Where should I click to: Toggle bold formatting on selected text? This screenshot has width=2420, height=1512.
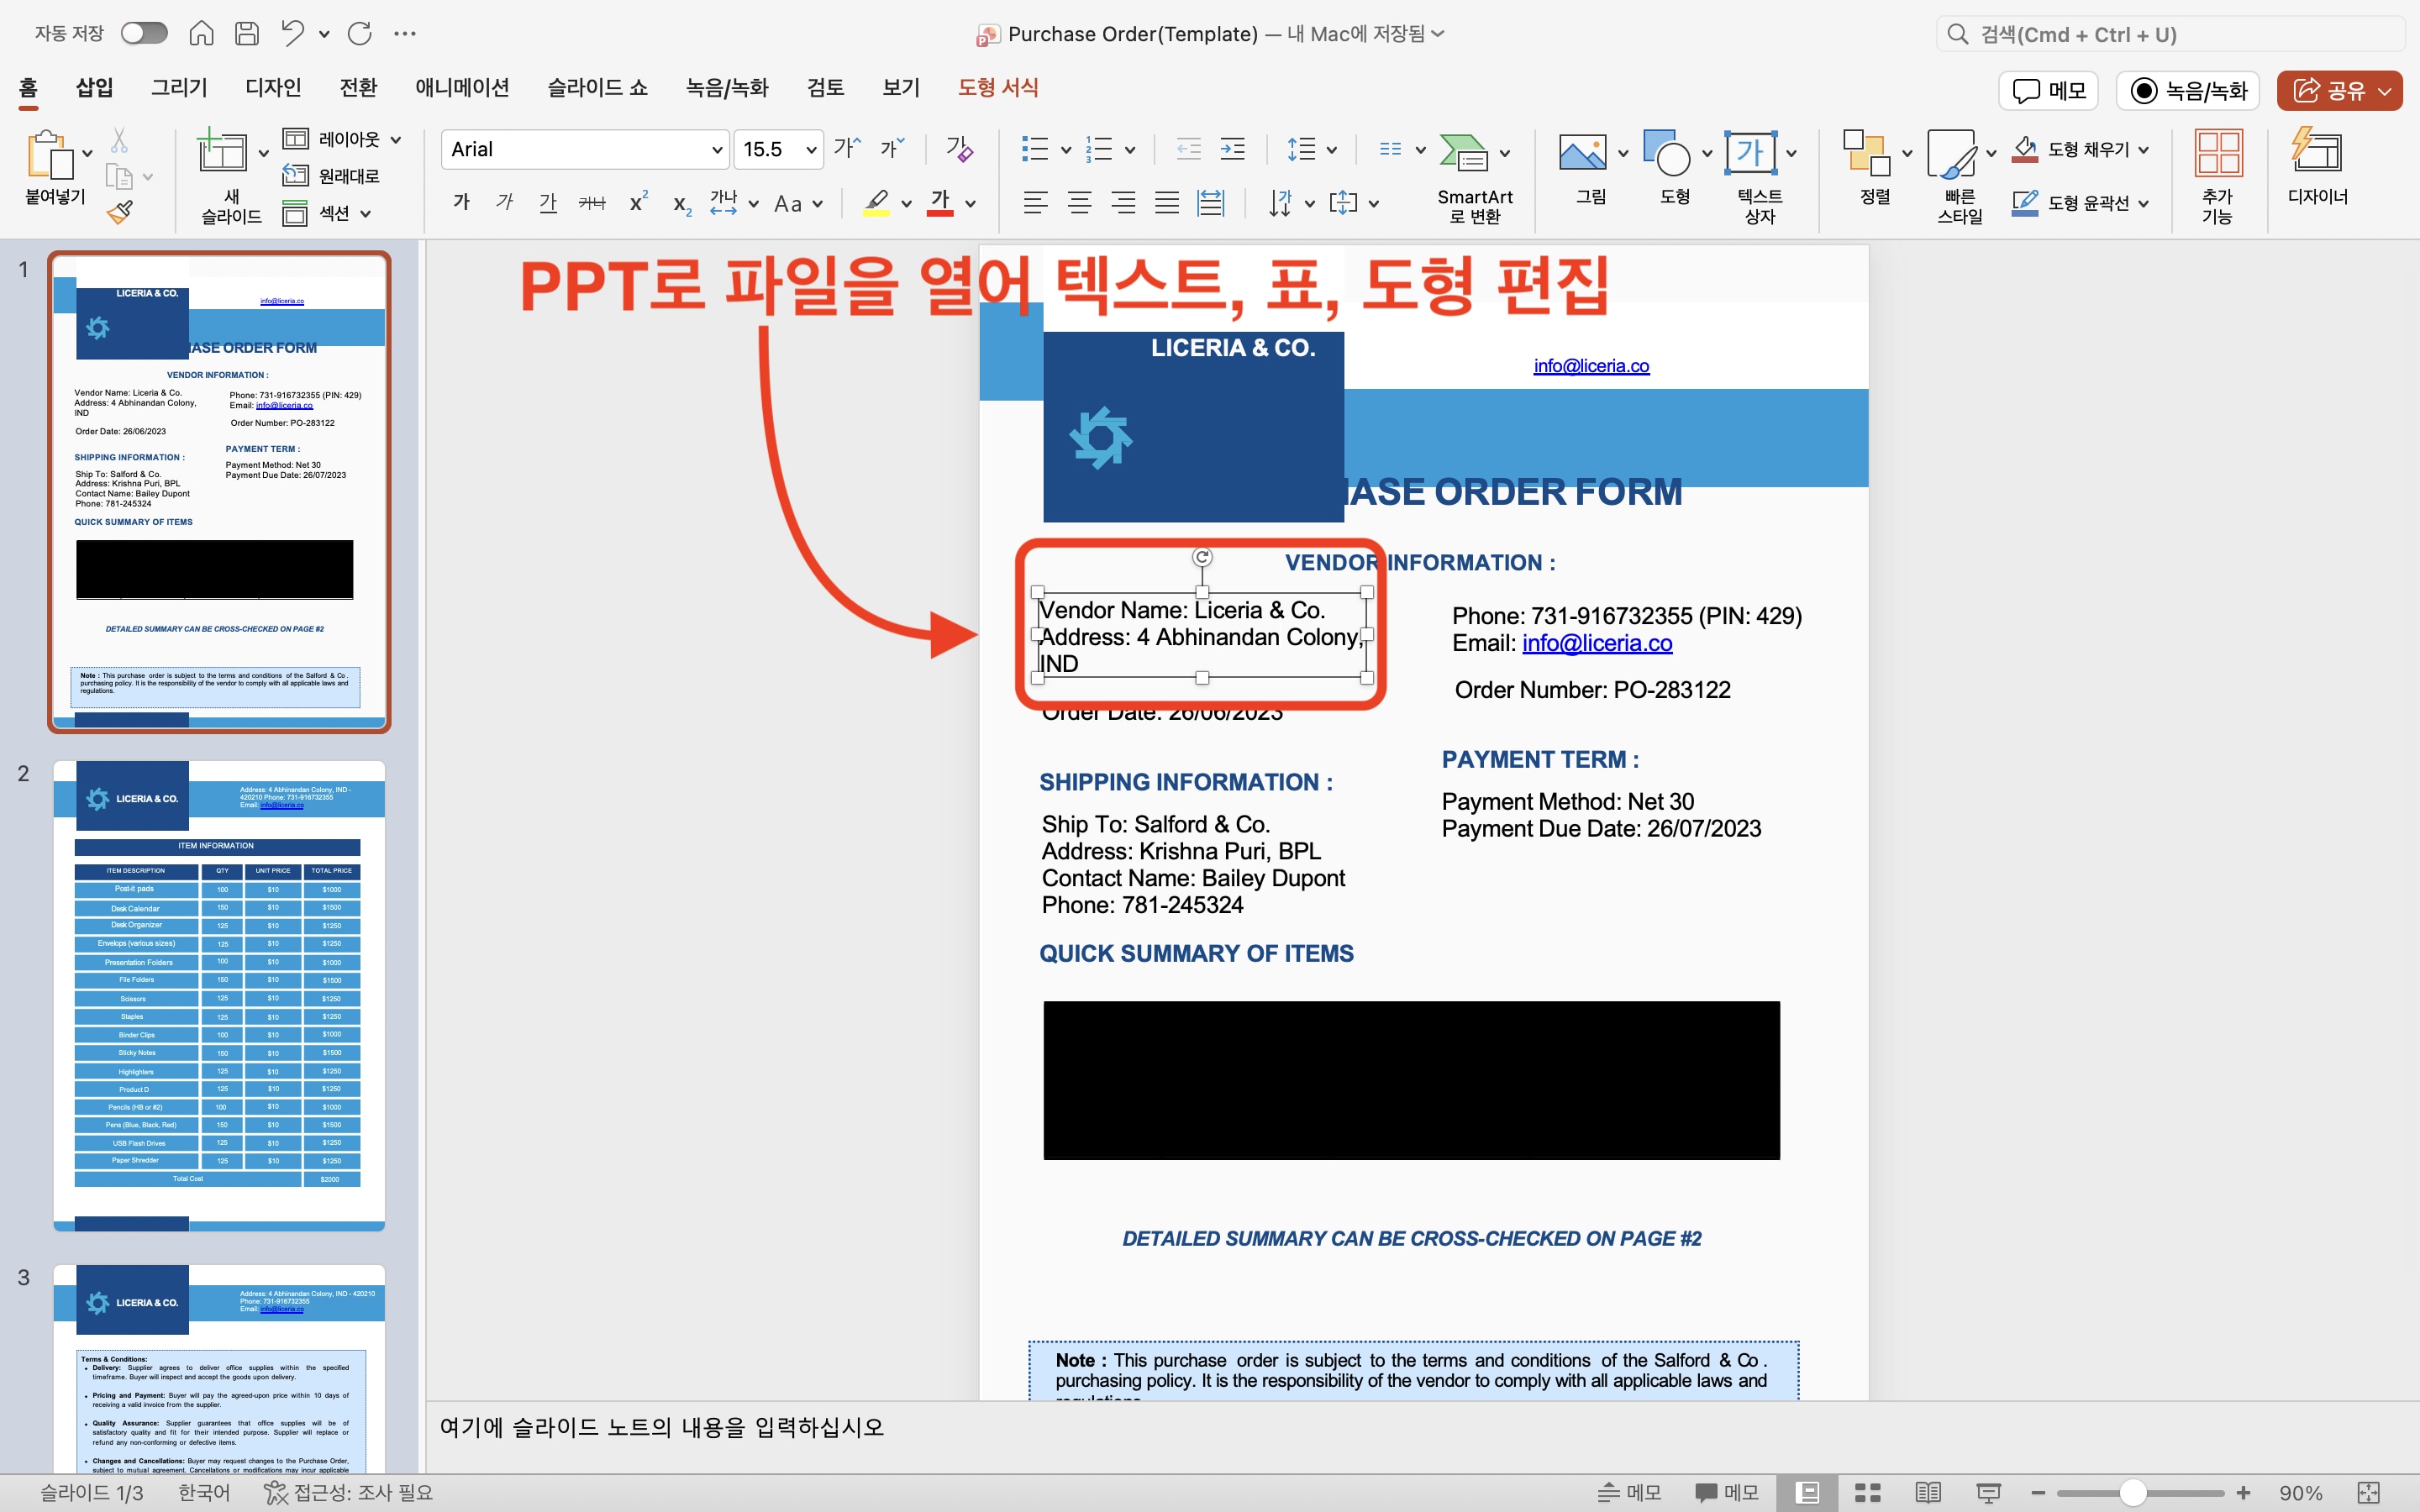461,202
